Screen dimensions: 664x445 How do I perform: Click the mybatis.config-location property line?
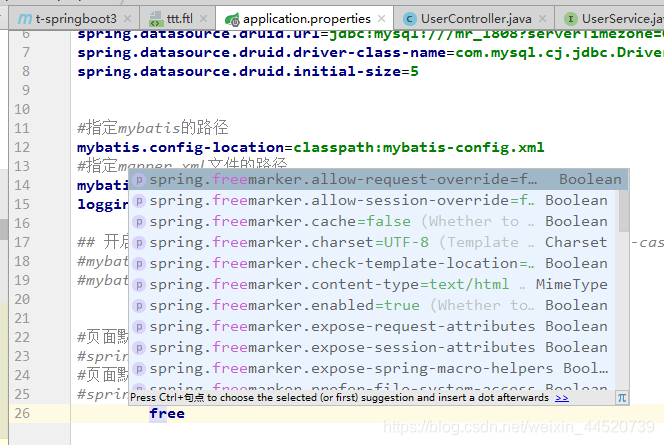tap(310, 147)
